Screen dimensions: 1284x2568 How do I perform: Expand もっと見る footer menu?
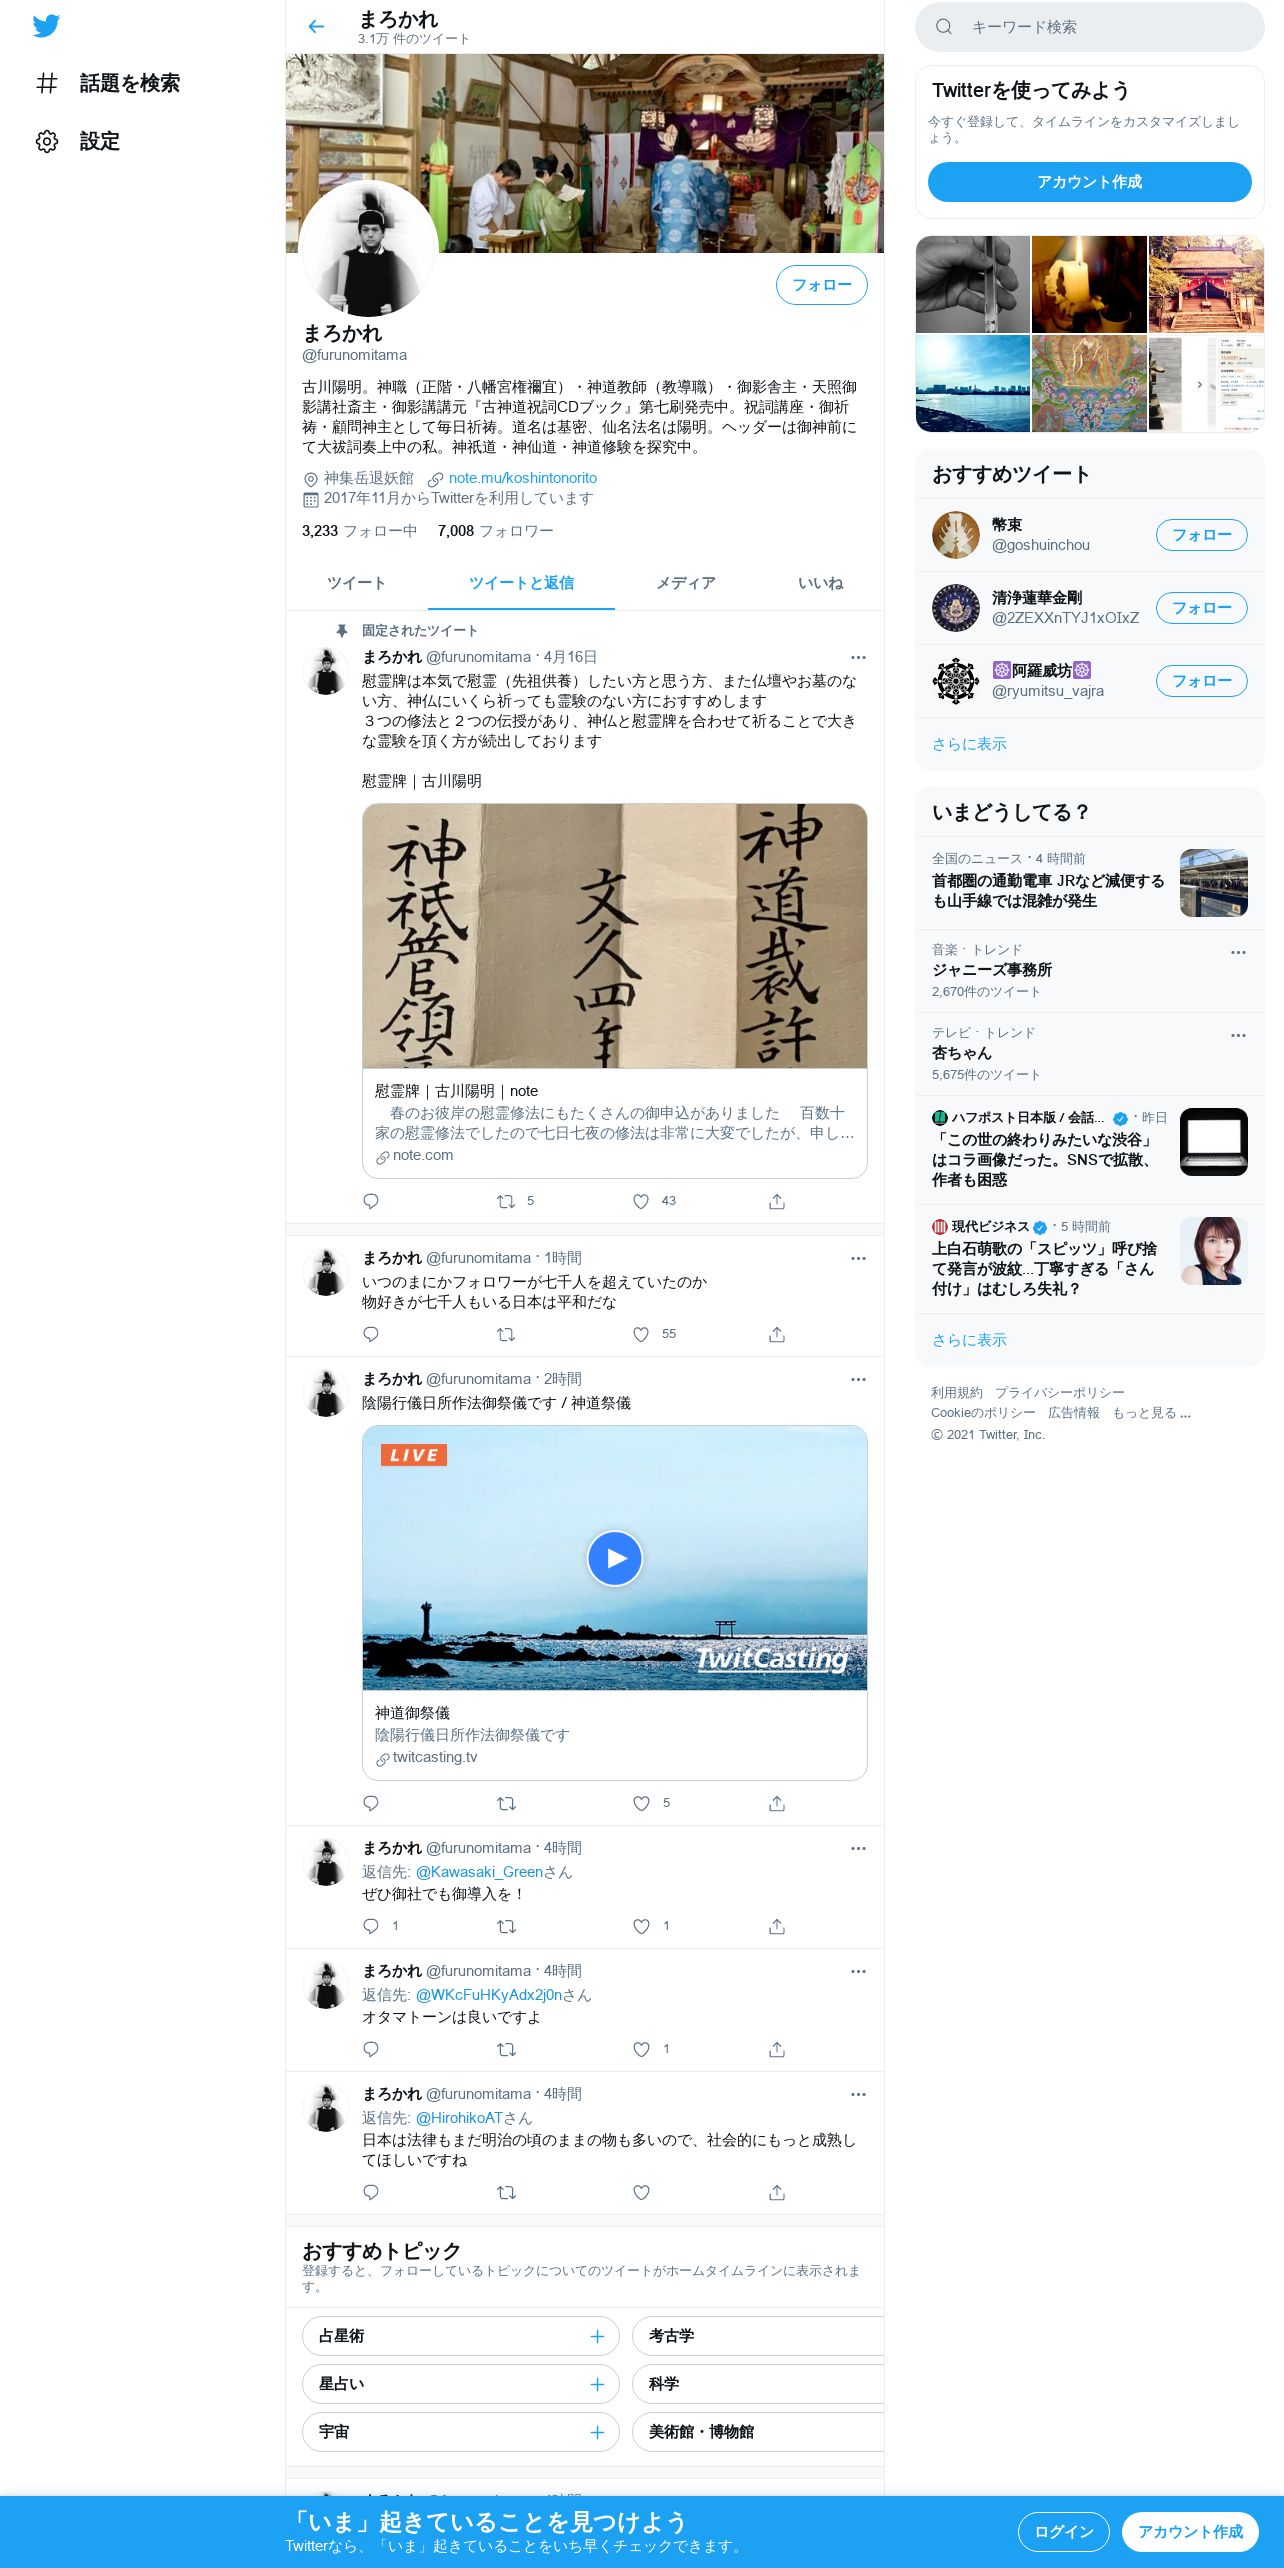tap(1151, 1413)
